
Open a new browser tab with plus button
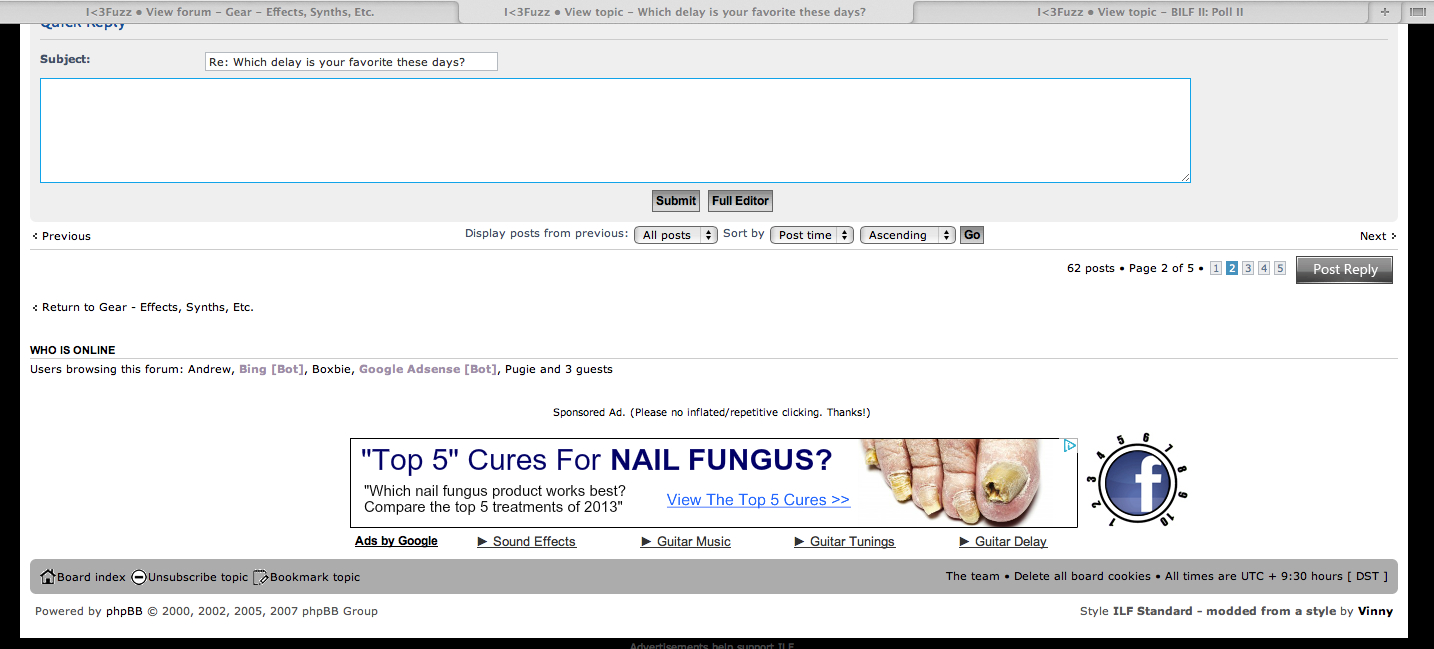[x=1384, y=12]
